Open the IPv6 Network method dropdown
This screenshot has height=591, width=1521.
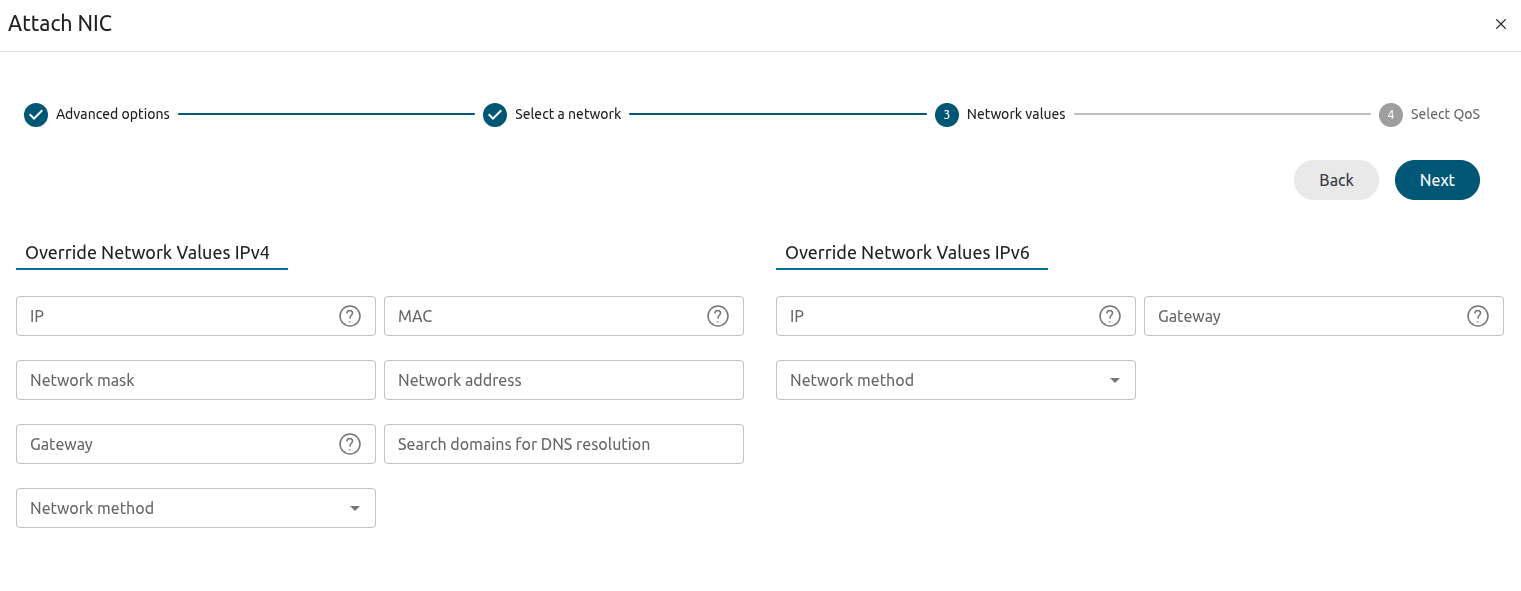pos(956,380)
